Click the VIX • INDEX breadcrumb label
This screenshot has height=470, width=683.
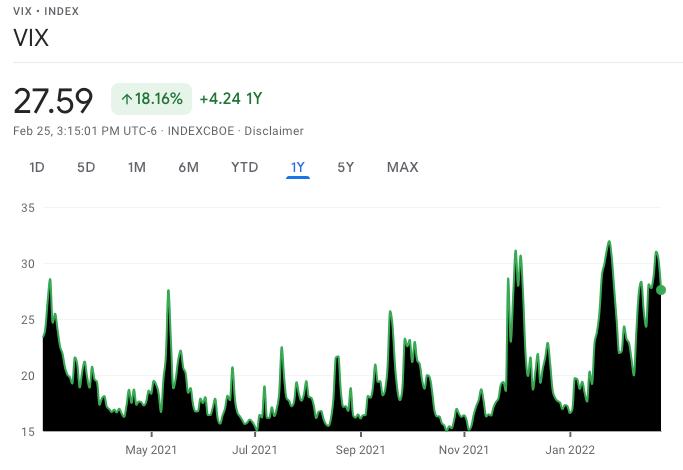tap(46, 11)
